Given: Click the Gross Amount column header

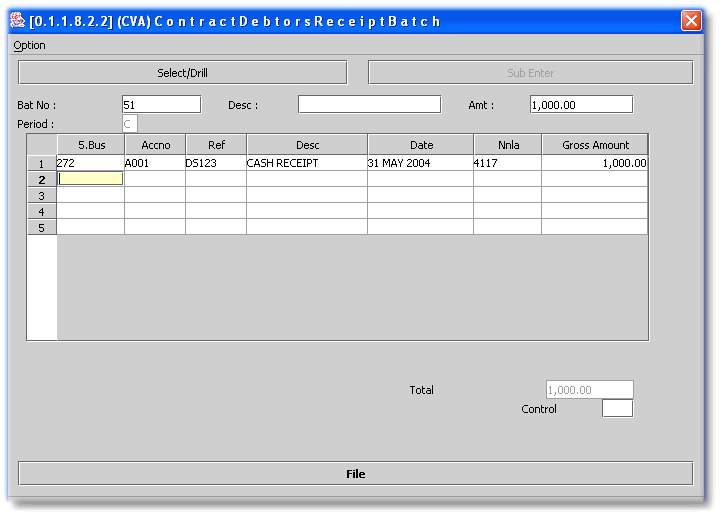Looking at the screenshot, I should 595,145.
